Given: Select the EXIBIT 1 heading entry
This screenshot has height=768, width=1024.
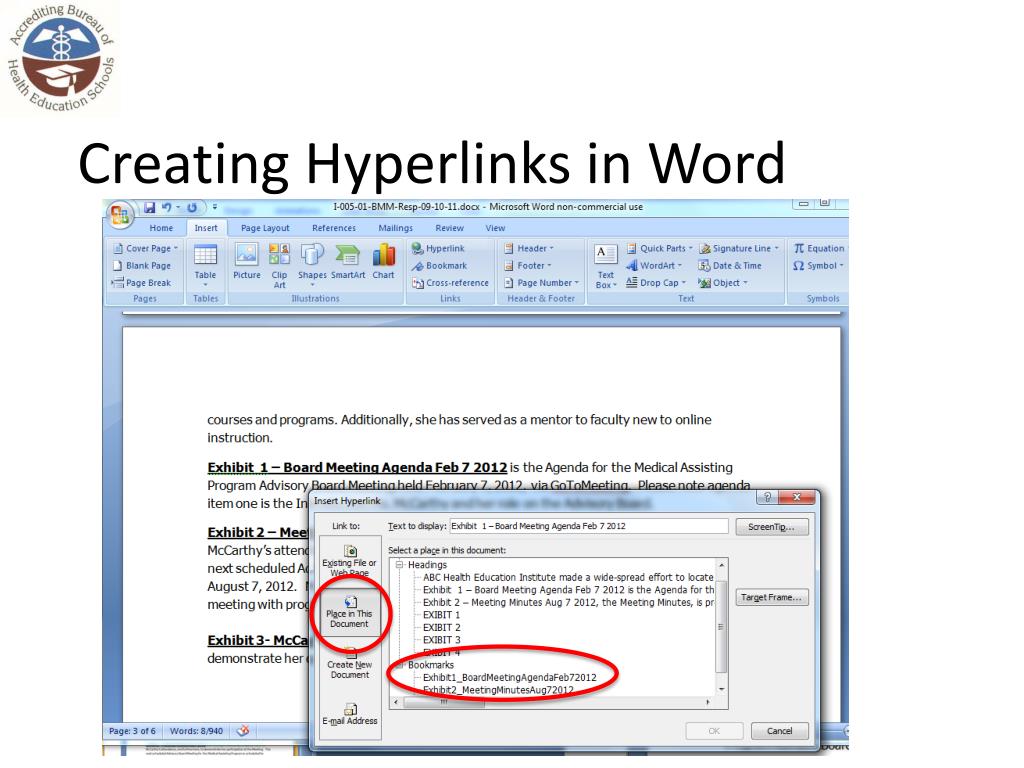Looking at the screenshot, I should point(441,615).
